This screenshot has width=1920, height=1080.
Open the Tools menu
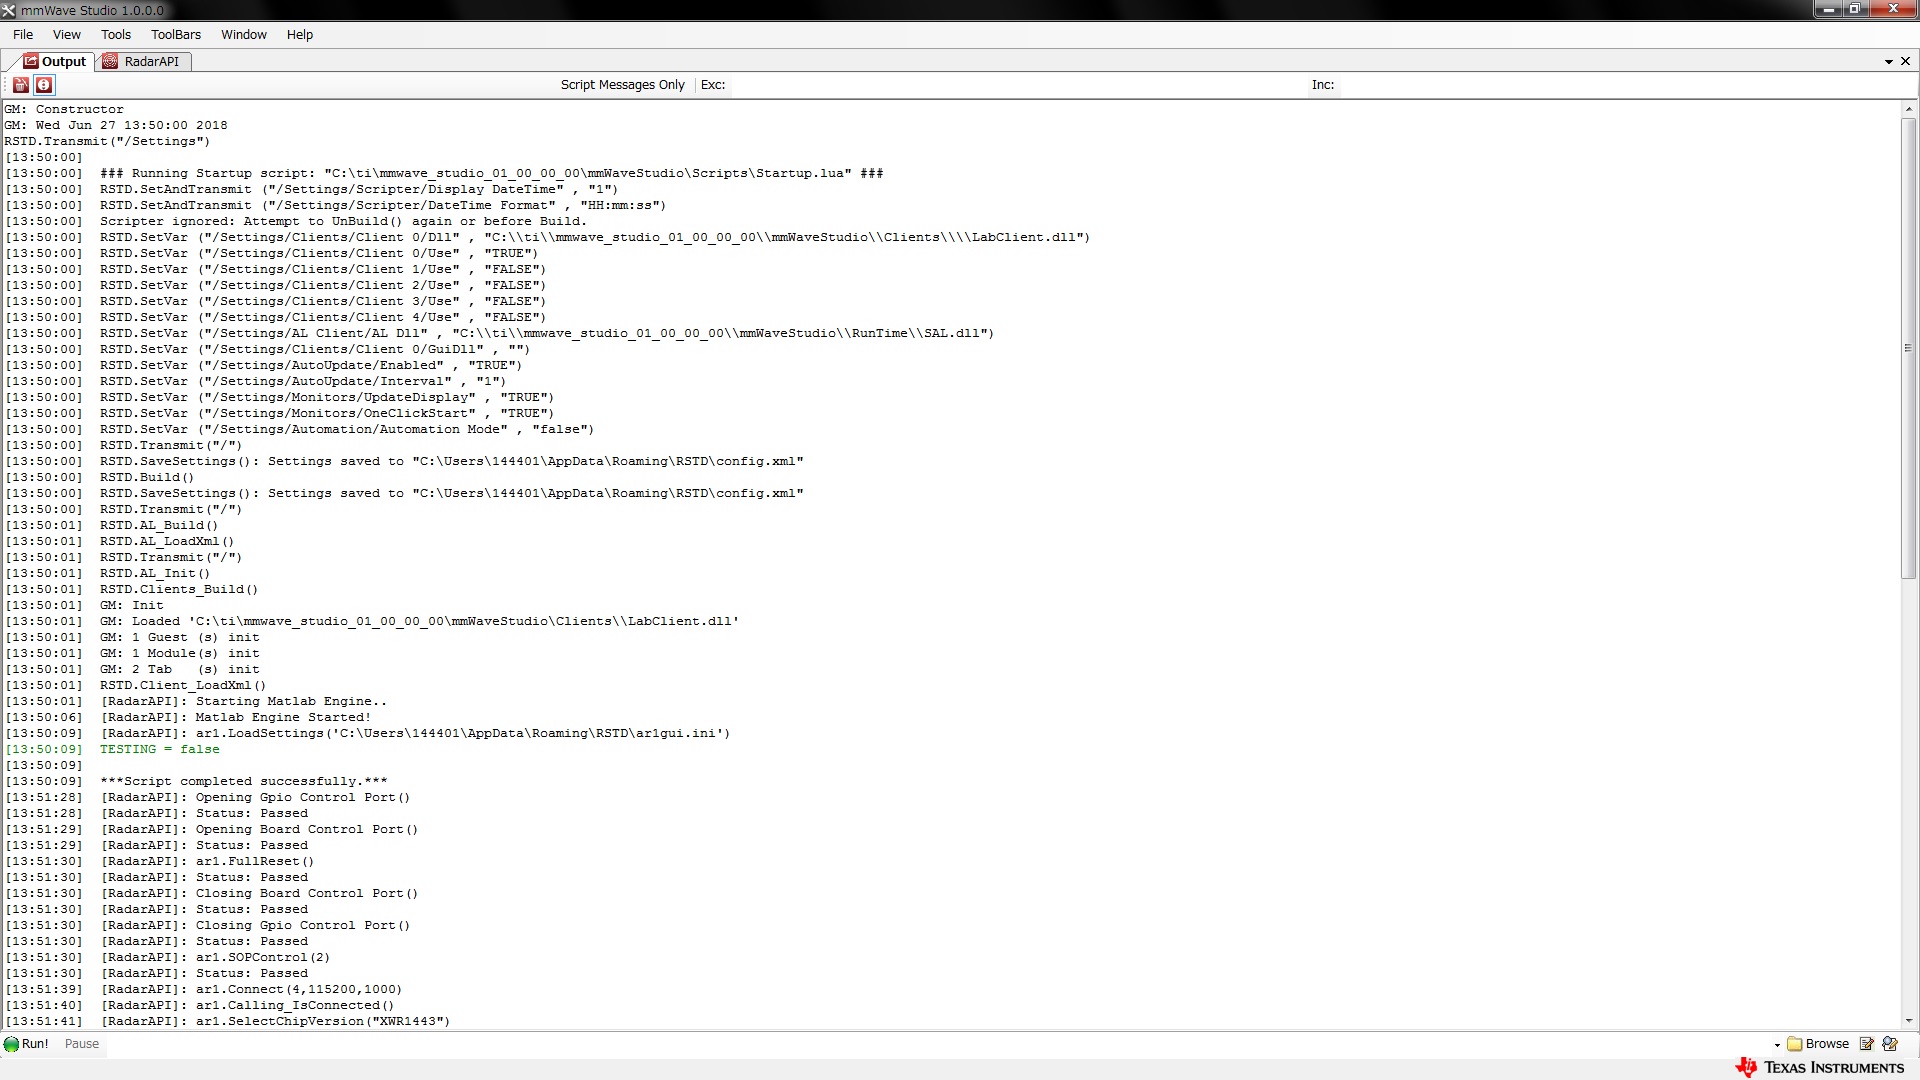(x=116, y=34)
